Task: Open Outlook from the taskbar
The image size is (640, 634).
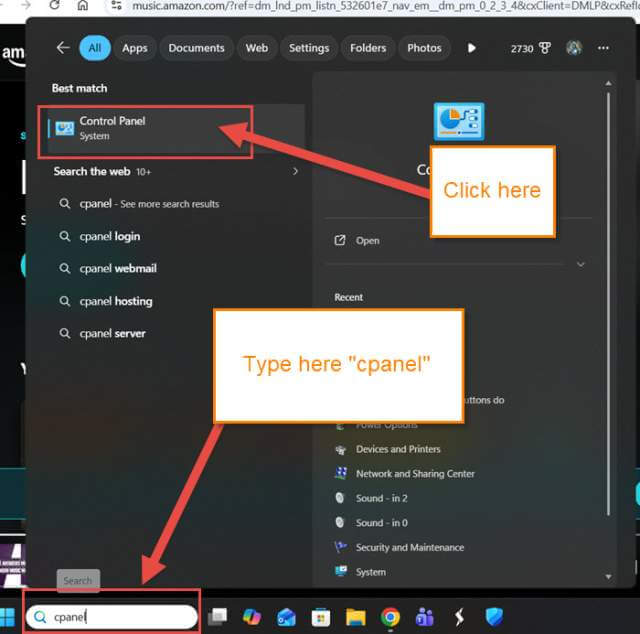Action: (286, 617)
